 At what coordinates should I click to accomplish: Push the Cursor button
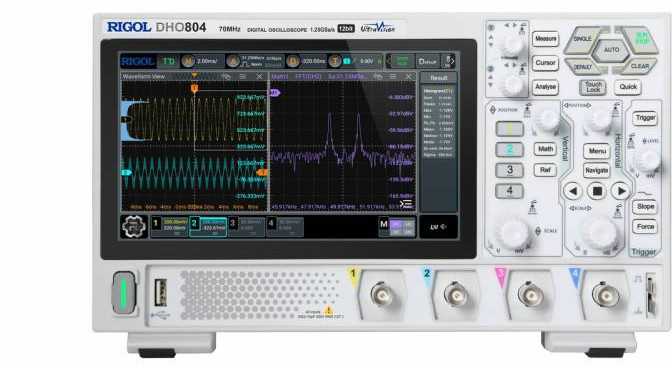point(545,63)
